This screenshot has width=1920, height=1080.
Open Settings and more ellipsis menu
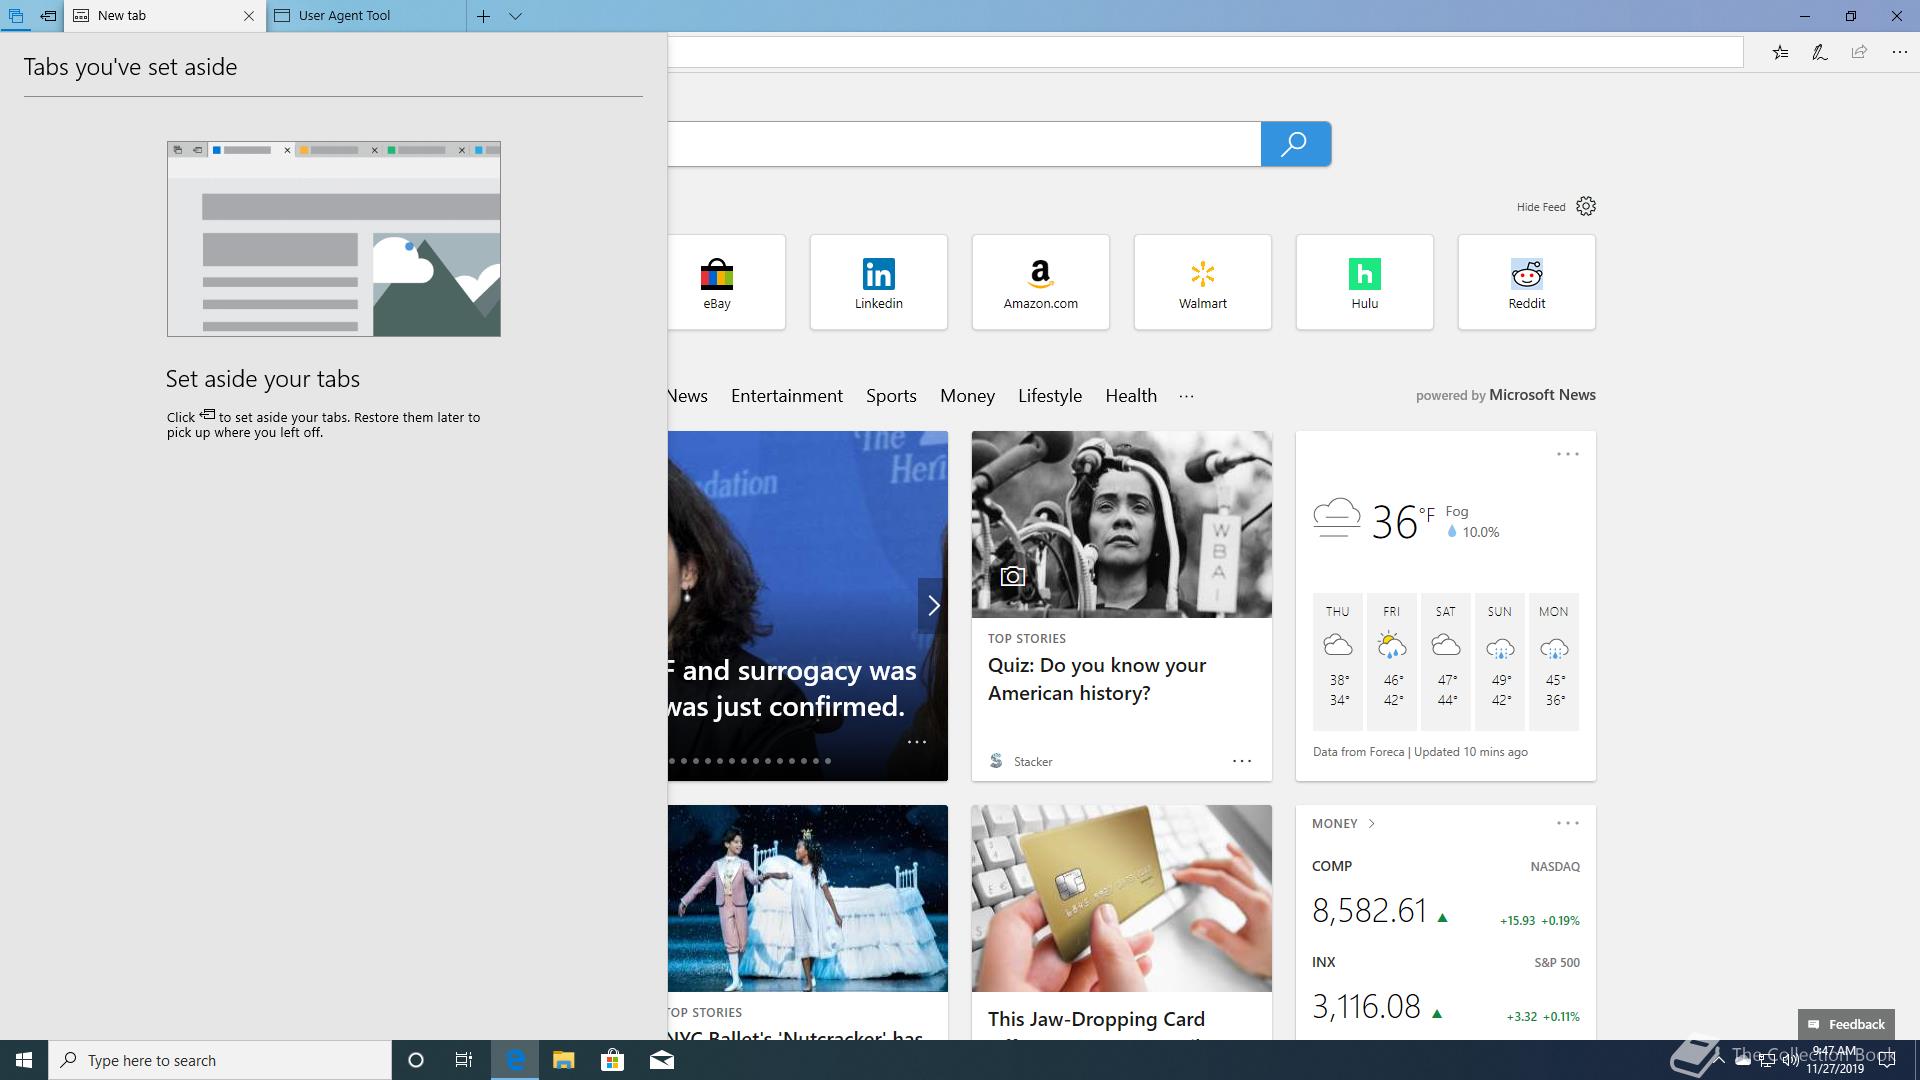(x=1899, y=52)
